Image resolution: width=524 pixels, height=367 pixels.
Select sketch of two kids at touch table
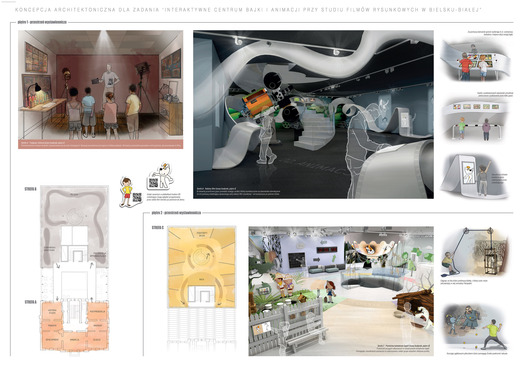coord(475,60)
